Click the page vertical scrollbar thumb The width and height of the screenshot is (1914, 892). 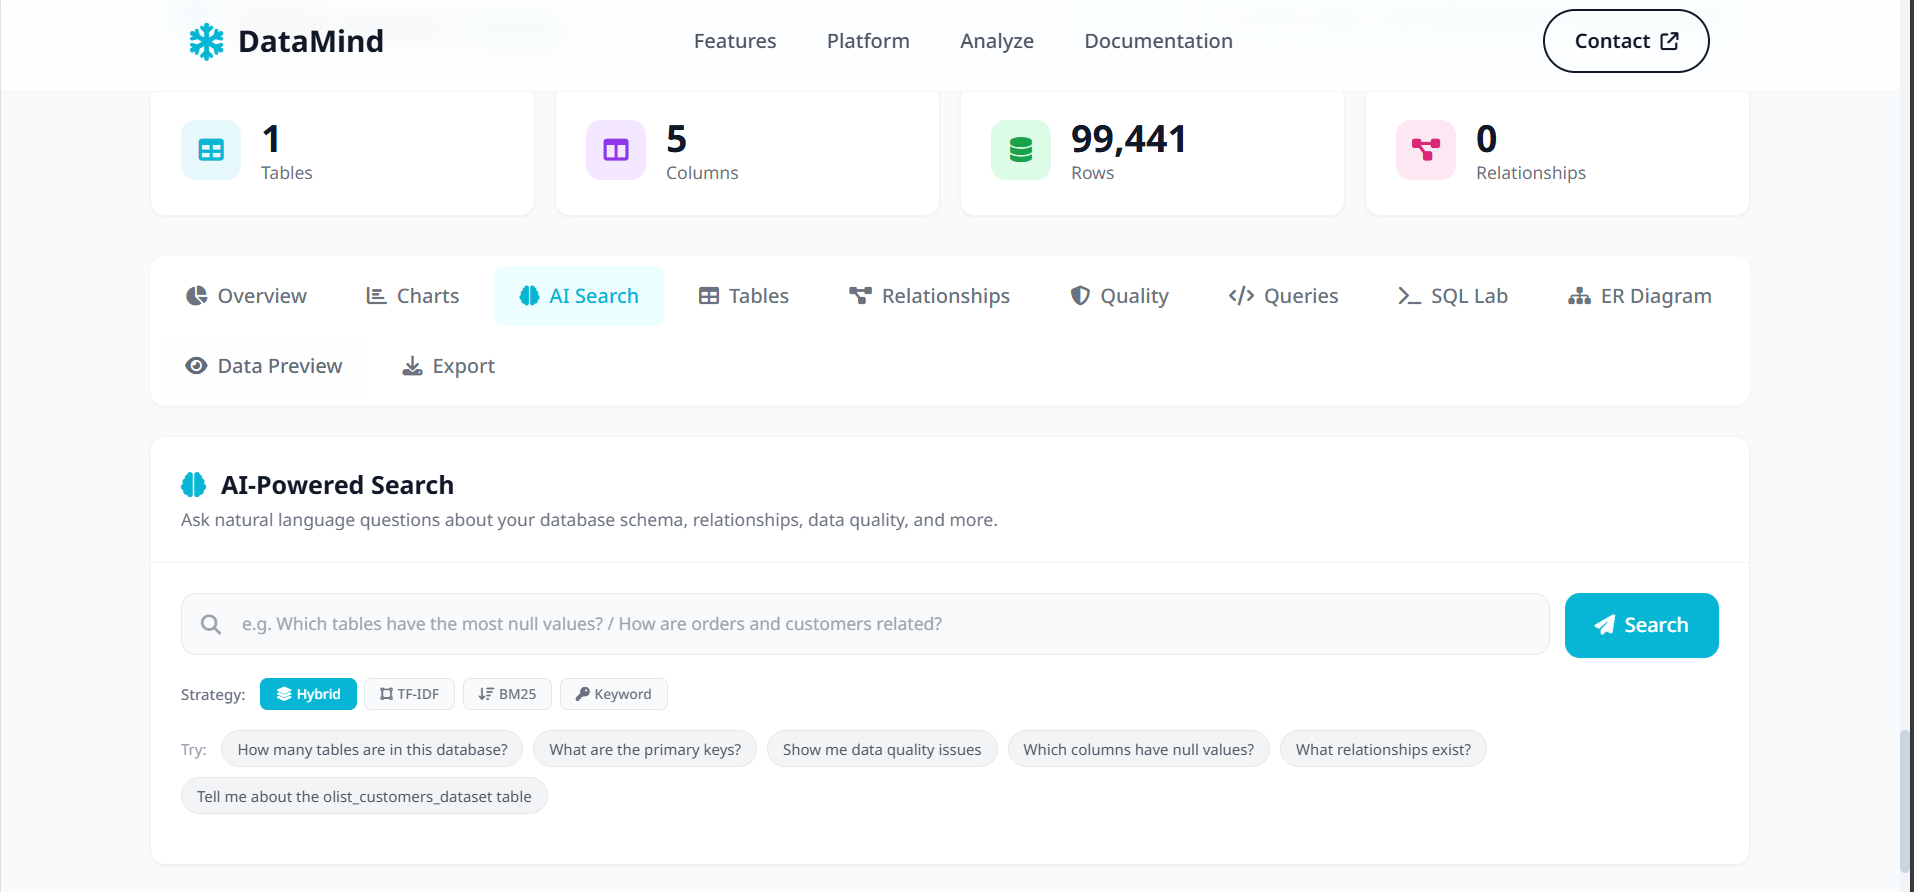point(1904,800)
